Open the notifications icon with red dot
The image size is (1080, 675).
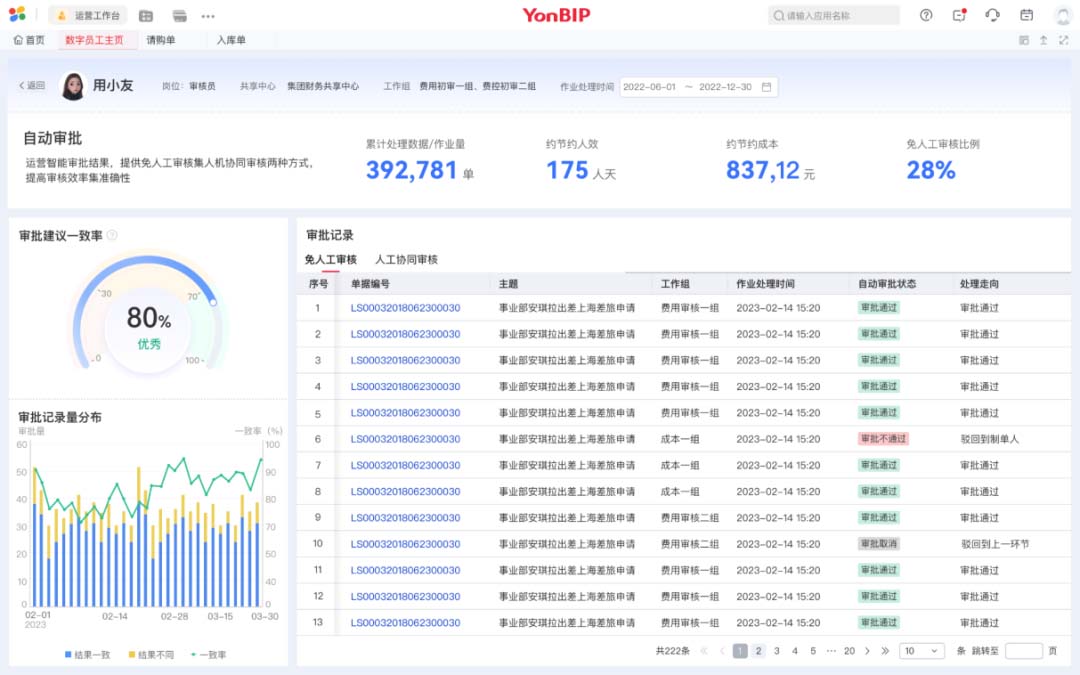tap(959, 15)
